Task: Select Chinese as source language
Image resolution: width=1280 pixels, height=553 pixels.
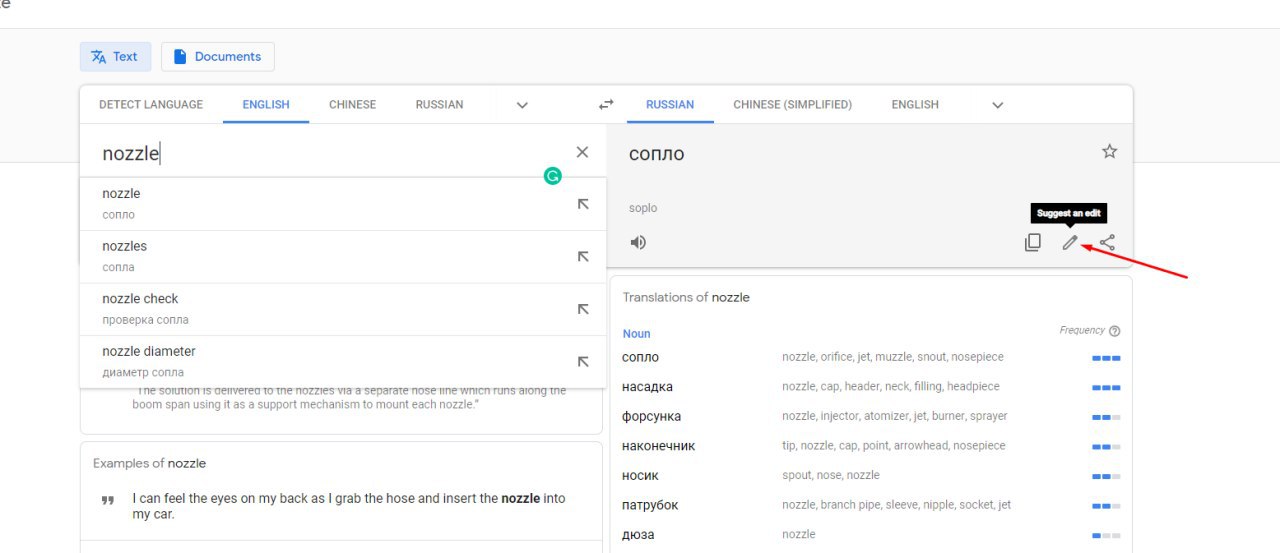Action: pyautogui.click(x=353, y=104)
